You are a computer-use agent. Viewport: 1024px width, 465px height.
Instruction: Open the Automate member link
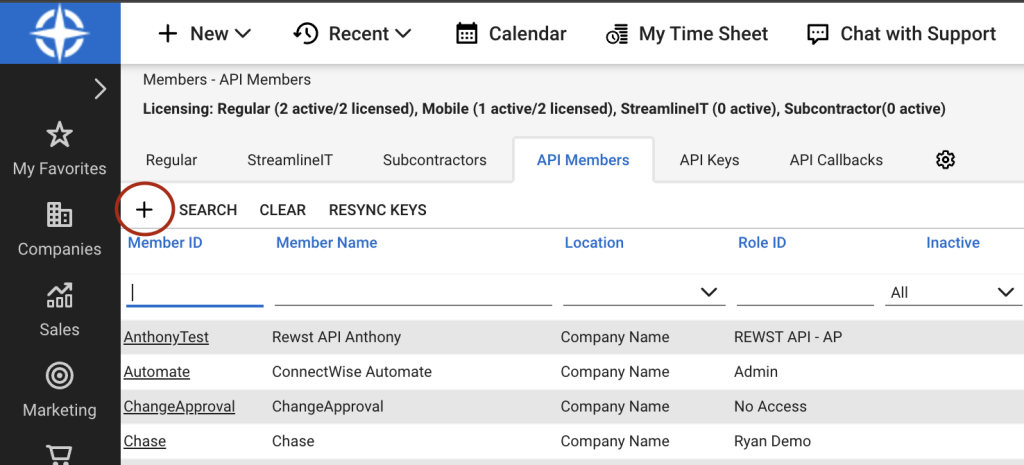[x=157, y=372]
